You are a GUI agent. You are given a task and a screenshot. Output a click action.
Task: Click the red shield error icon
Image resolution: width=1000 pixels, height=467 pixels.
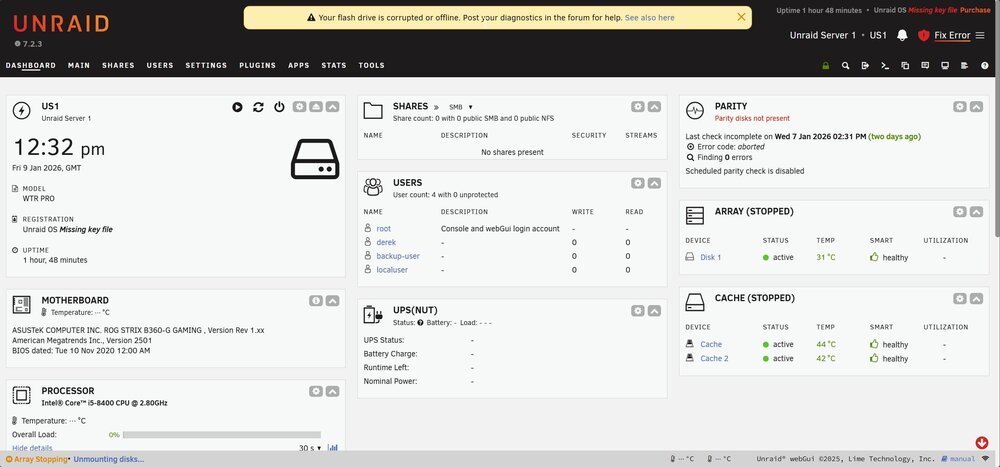click(x=923, y=35)
